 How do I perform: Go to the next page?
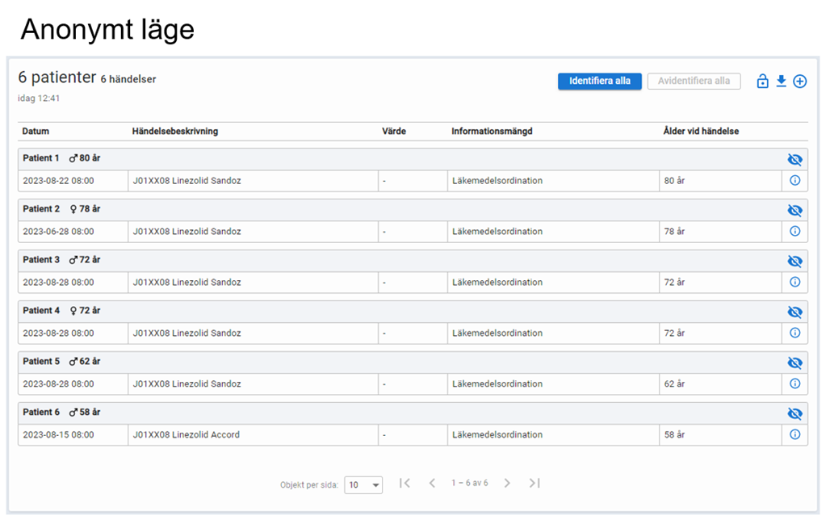click(507, 483)
